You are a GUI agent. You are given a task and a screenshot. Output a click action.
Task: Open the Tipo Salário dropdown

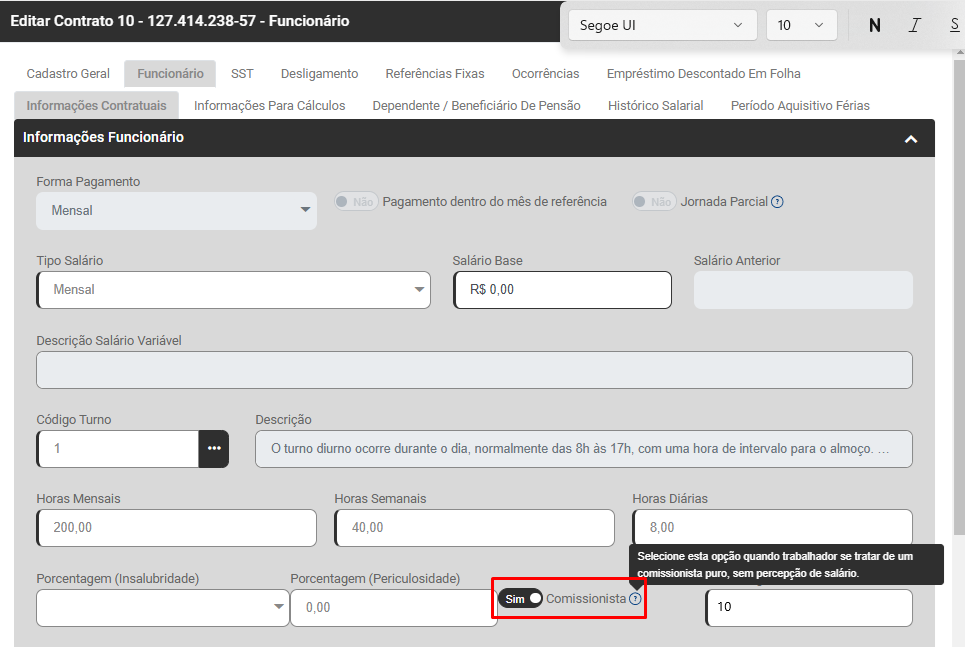(x=233, y=290)
